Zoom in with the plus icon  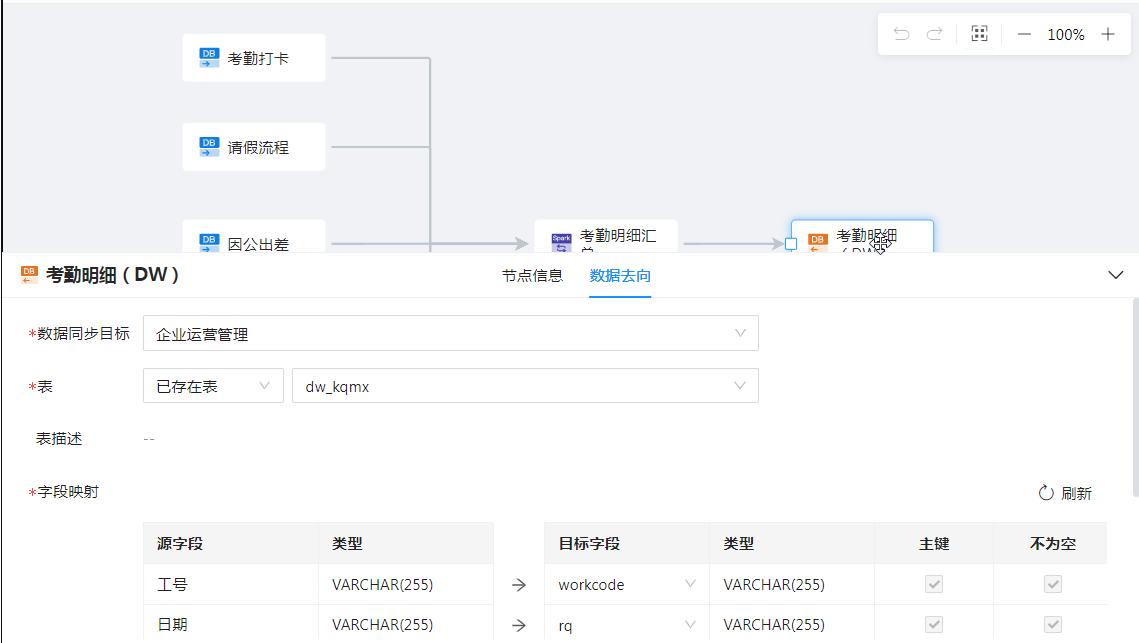[1108, 34]
